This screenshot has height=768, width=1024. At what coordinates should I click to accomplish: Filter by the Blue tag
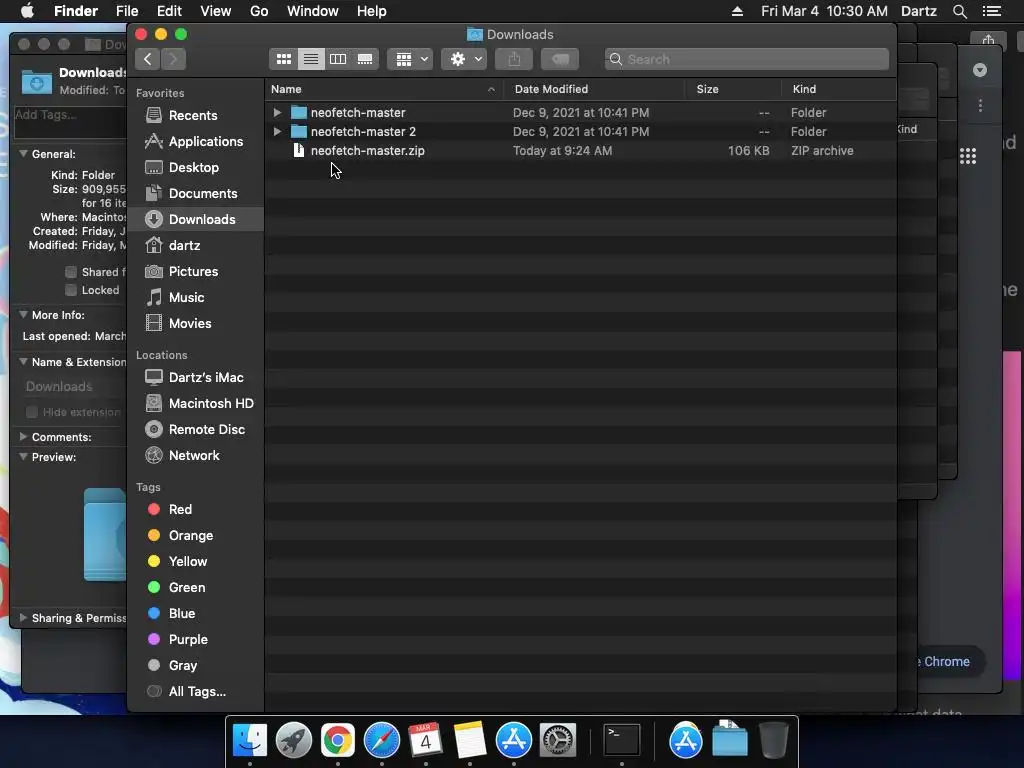tap(196, 614)
